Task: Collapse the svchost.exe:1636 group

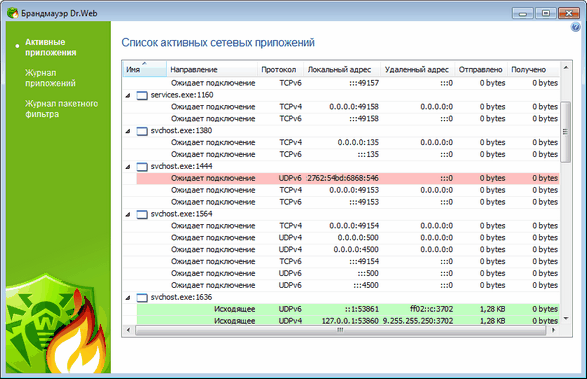Action: click(x=128, y=298)
